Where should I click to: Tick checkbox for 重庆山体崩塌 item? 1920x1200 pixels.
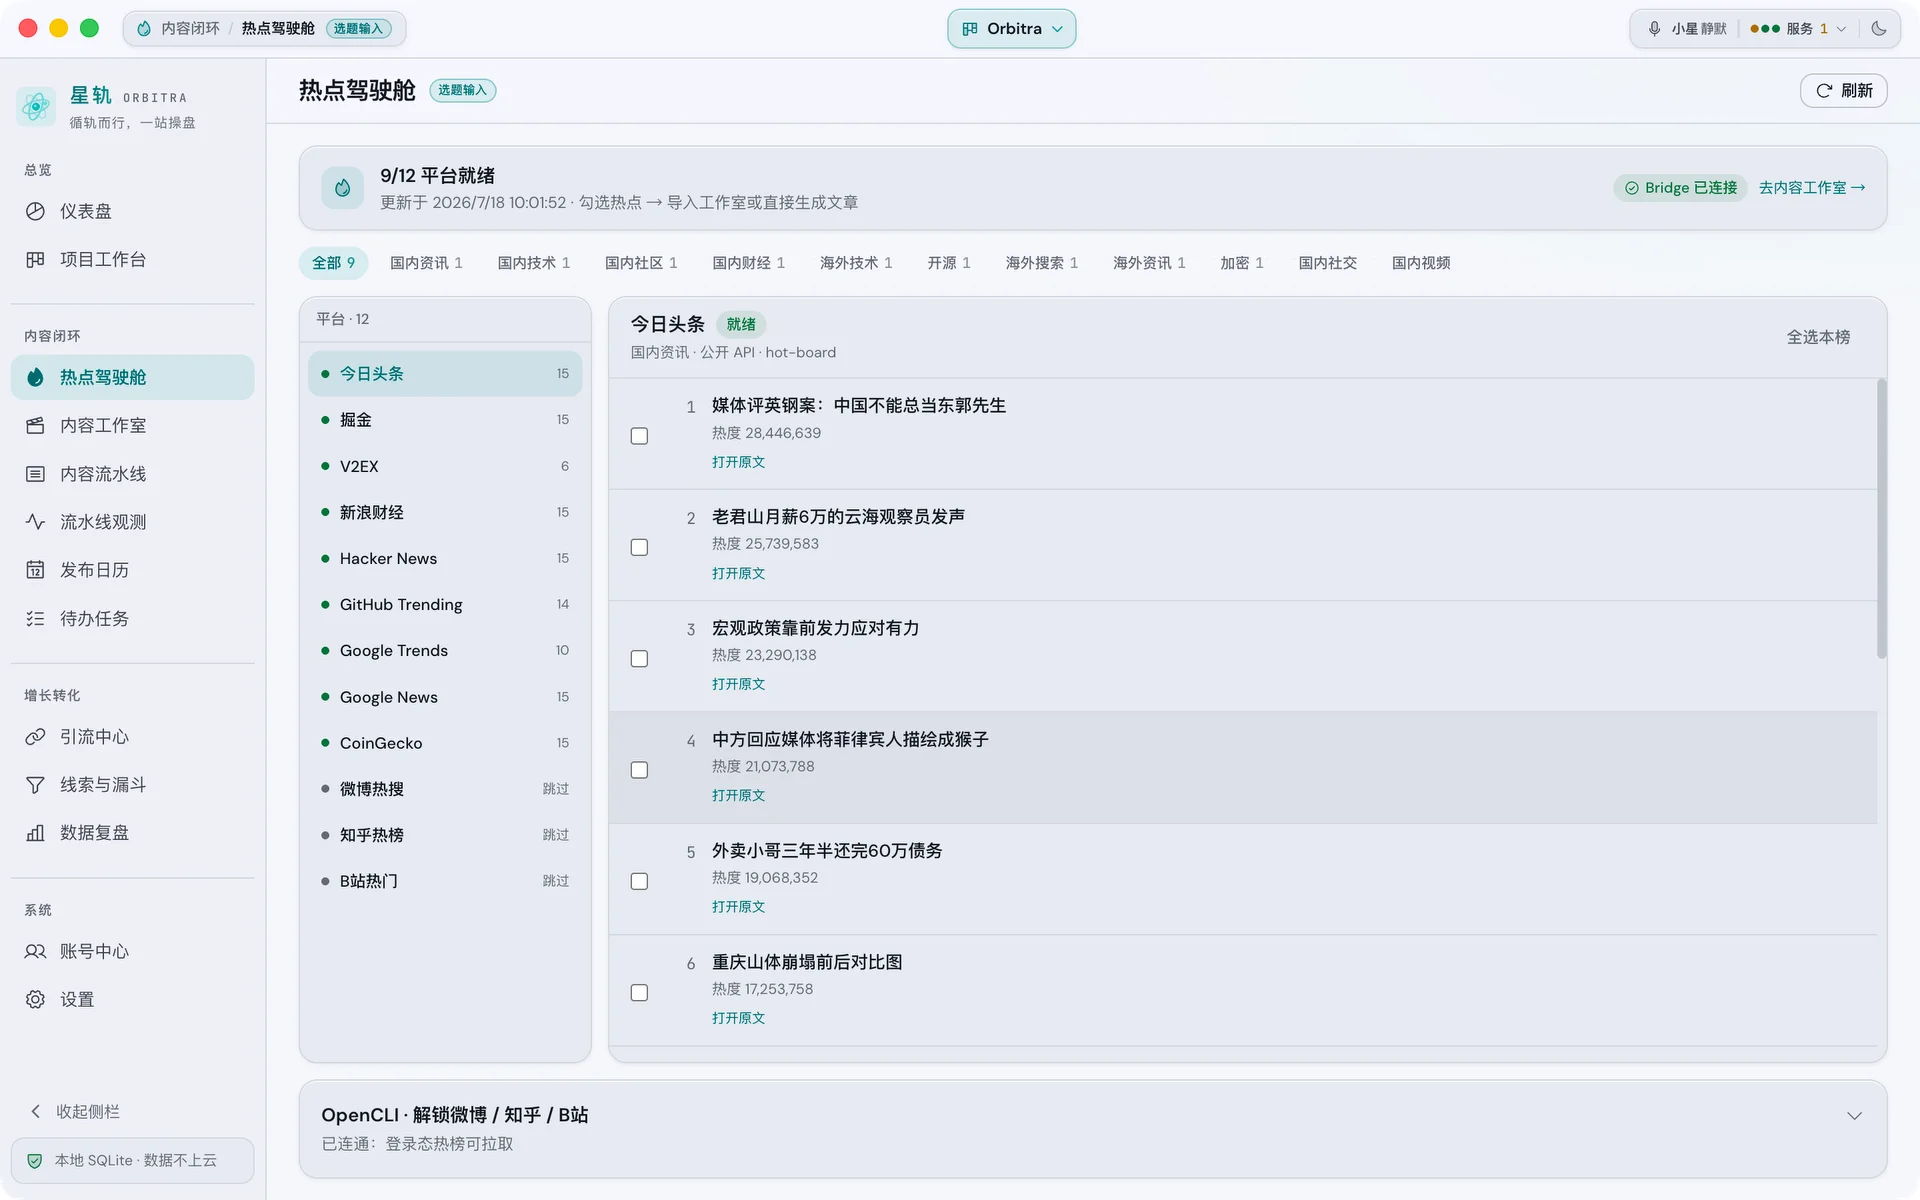click(x=639, y=993)
